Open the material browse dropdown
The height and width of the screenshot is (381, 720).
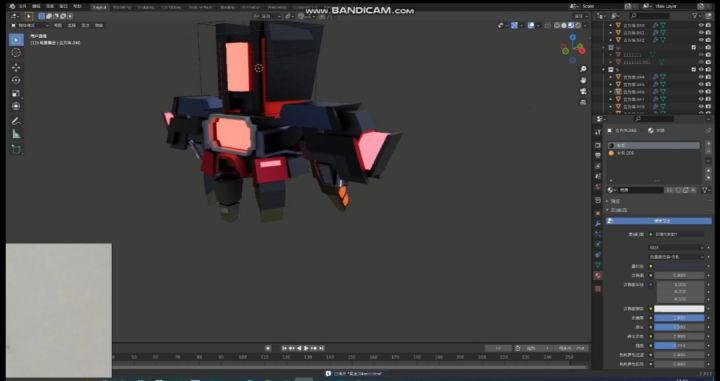point(612,190)
